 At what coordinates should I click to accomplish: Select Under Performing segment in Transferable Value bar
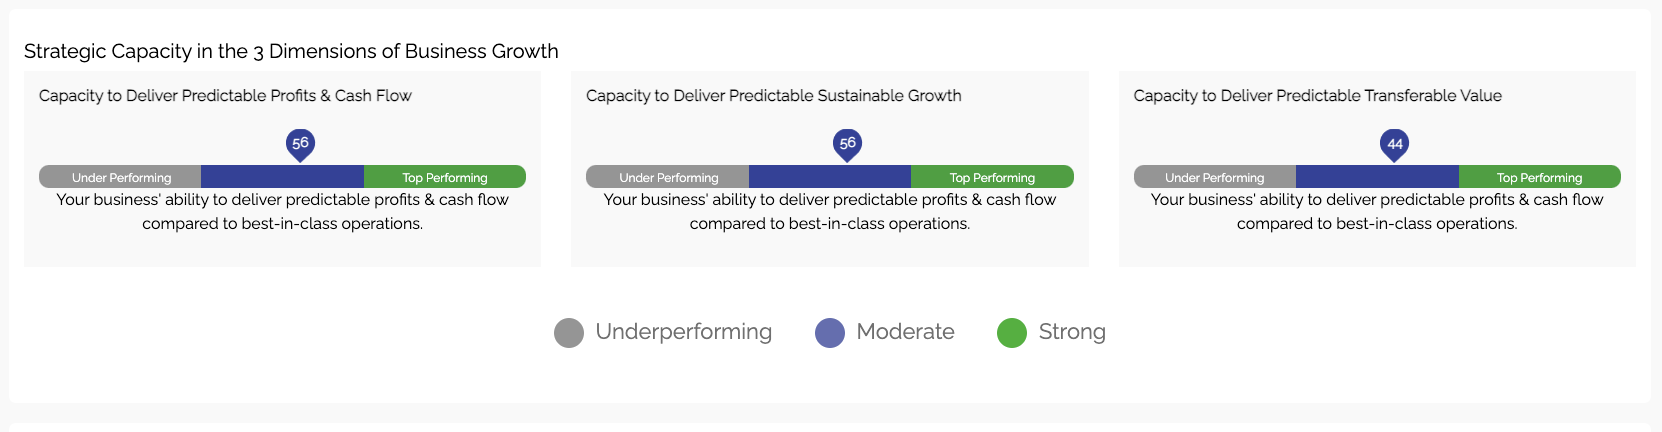pyautogui.click(x=1214, y=177)
